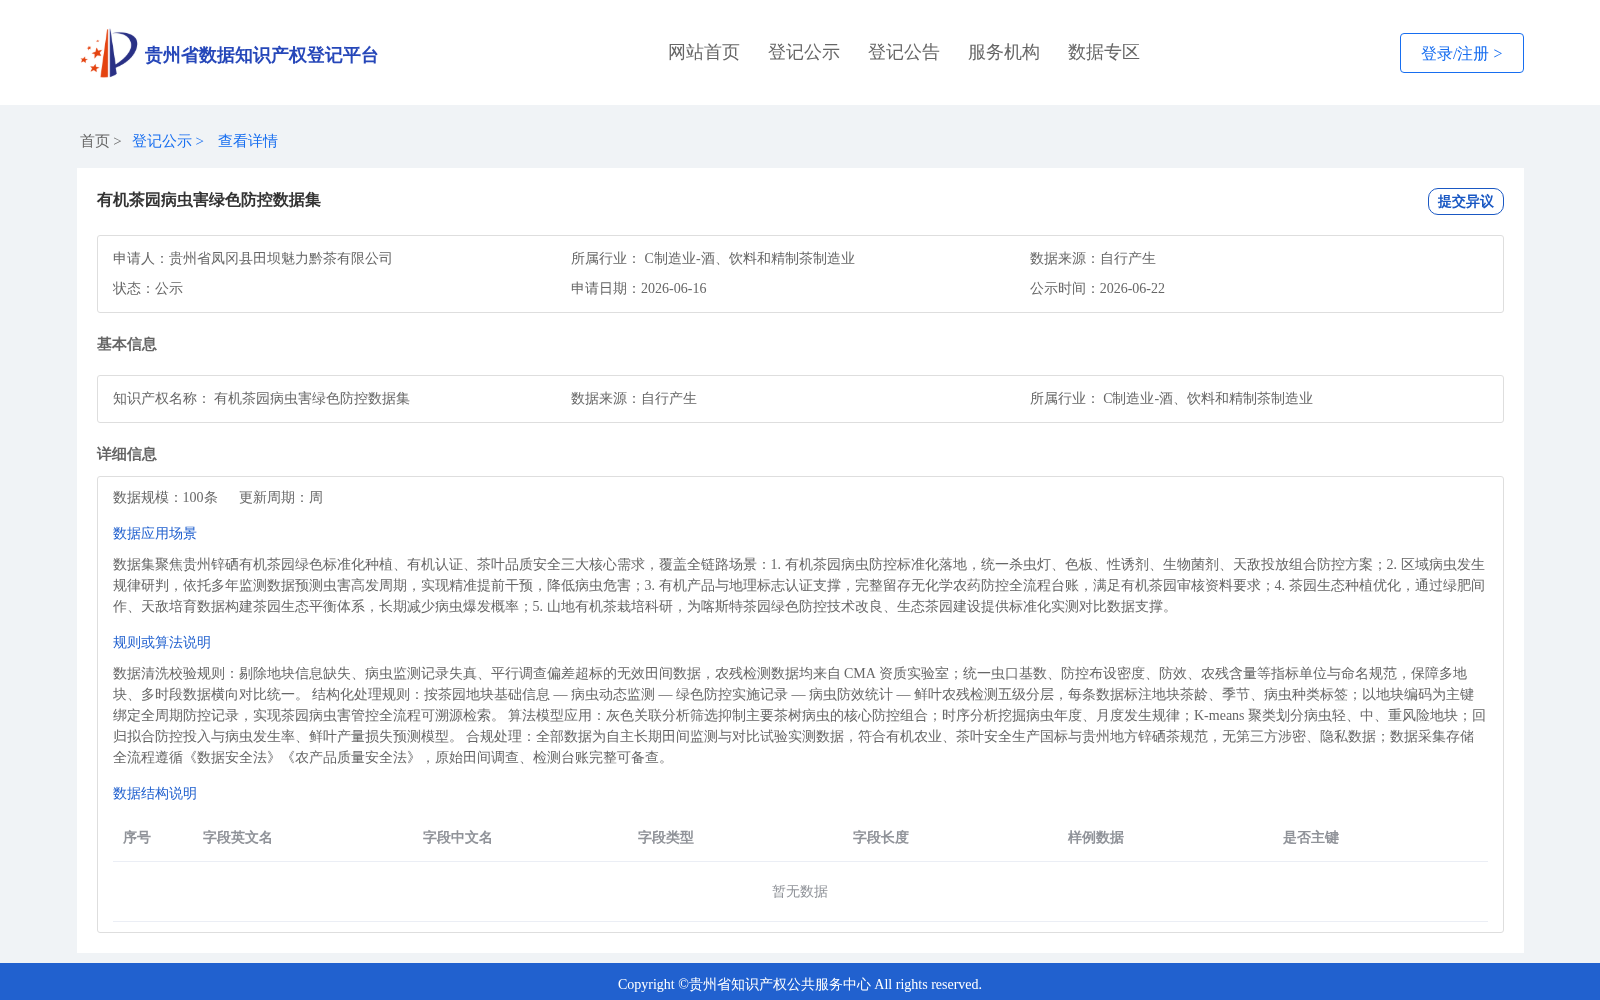The image size is (1600, 1000).
Task: Select 服务机构 in the top menu
Action: coord(1004,52)
